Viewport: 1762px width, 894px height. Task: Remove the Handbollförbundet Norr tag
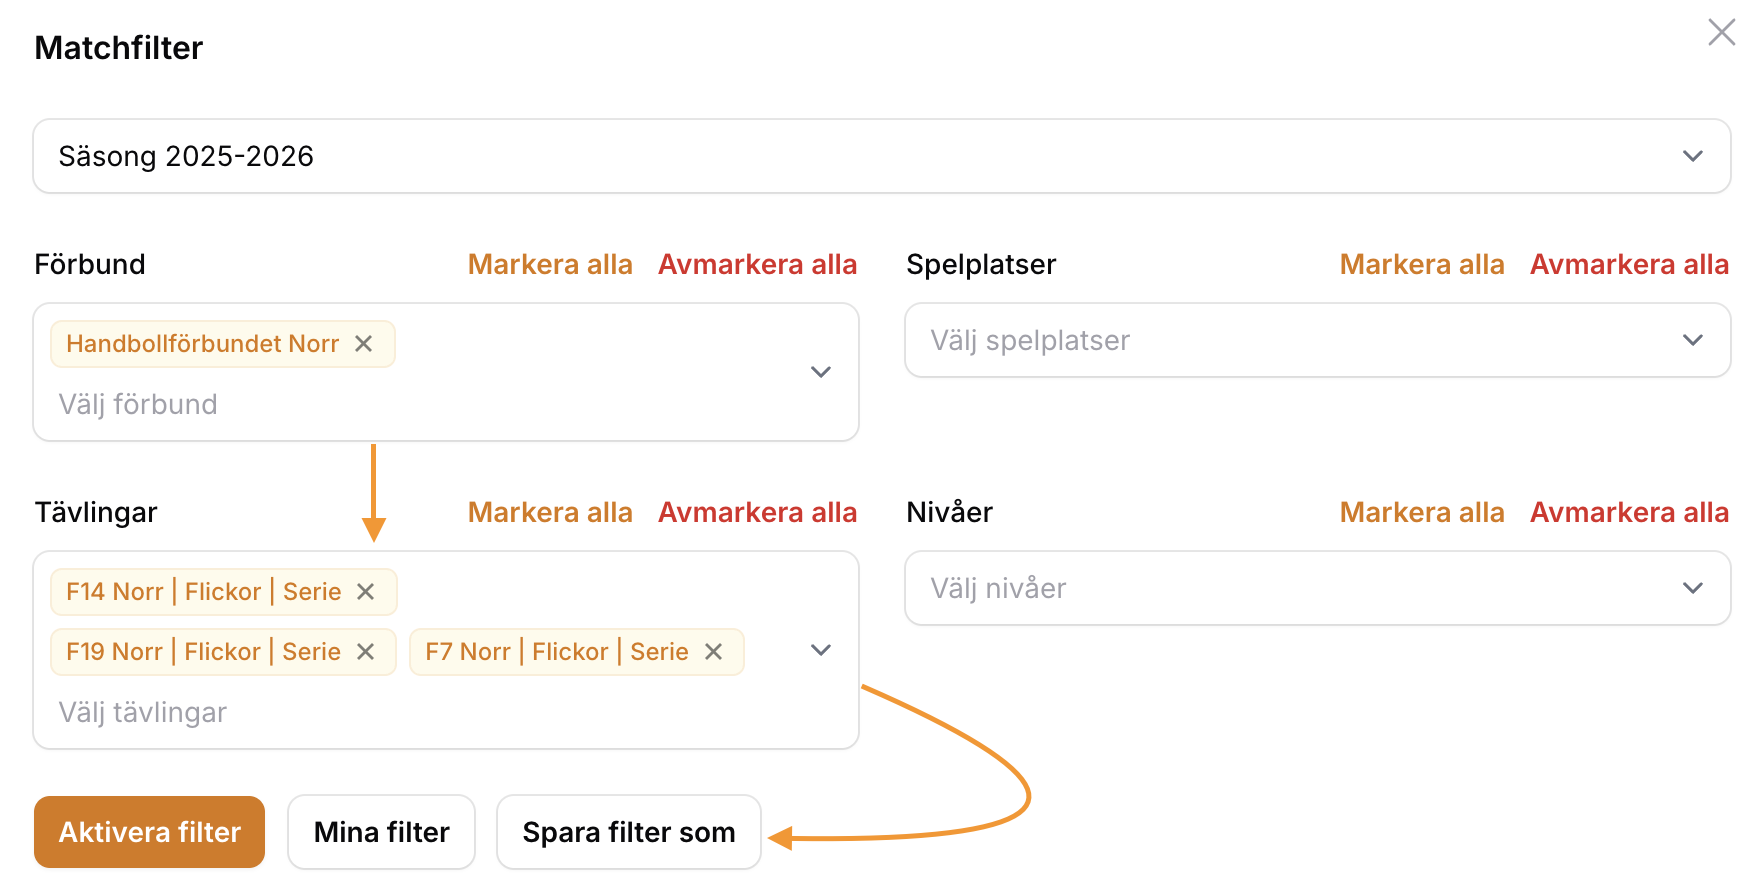point(364,344)
